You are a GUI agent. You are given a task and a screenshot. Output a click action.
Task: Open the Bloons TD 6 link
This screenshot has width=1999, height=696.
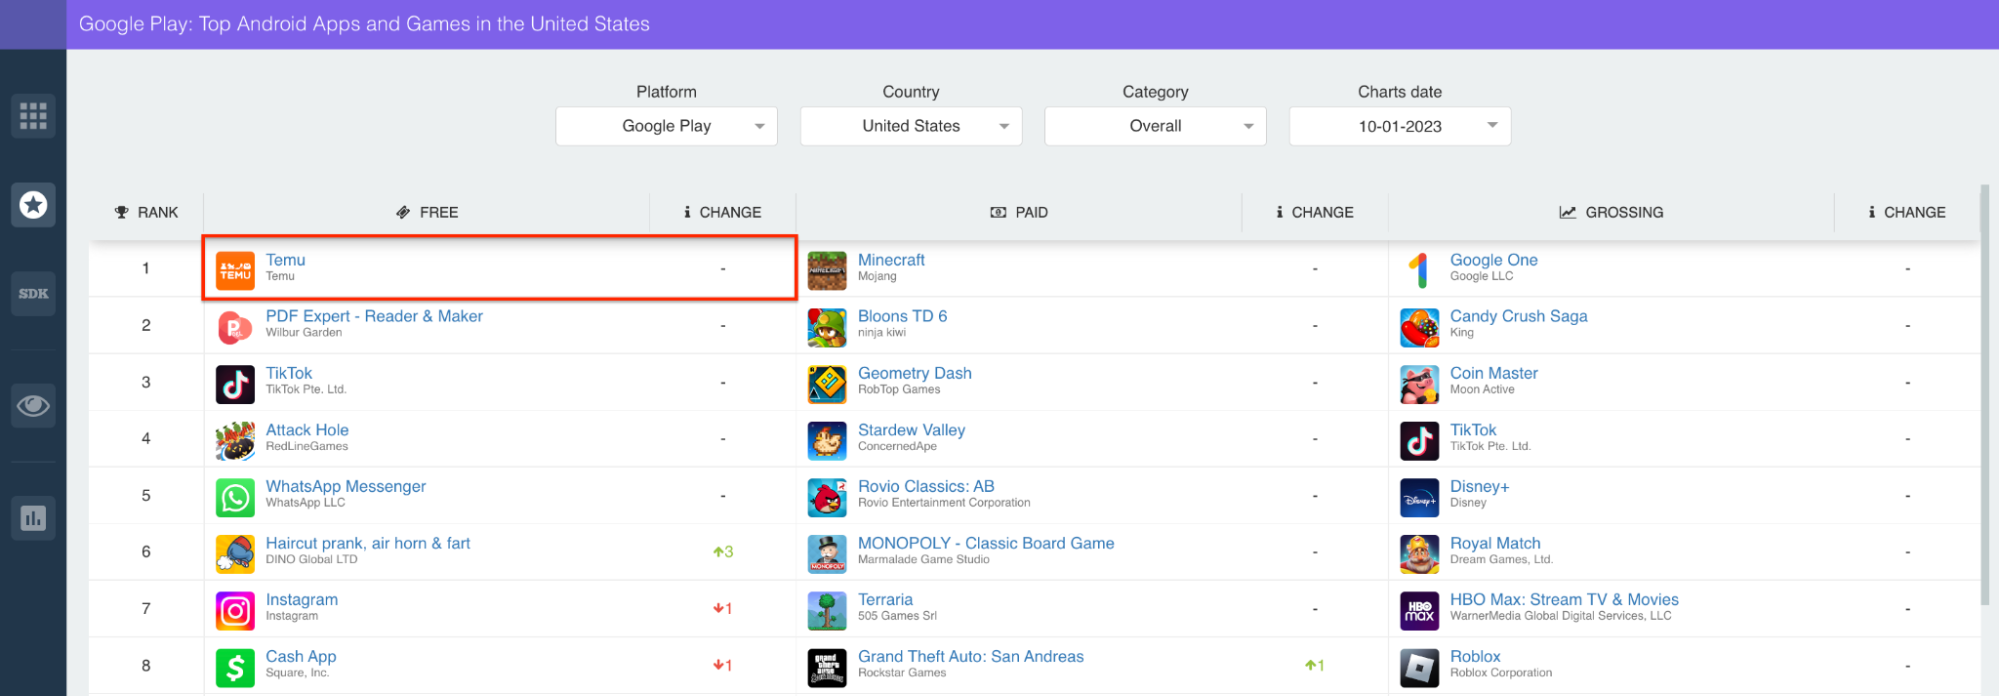tap(902, 316)
